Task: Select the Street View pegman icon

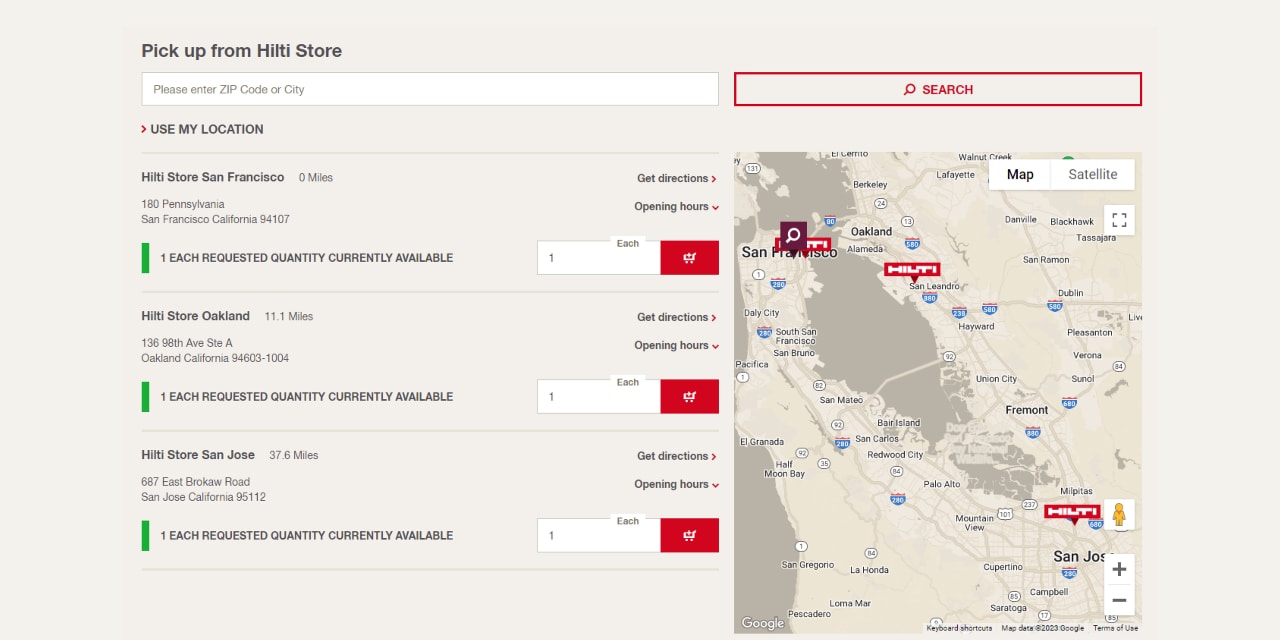Action: [1119, 513]
